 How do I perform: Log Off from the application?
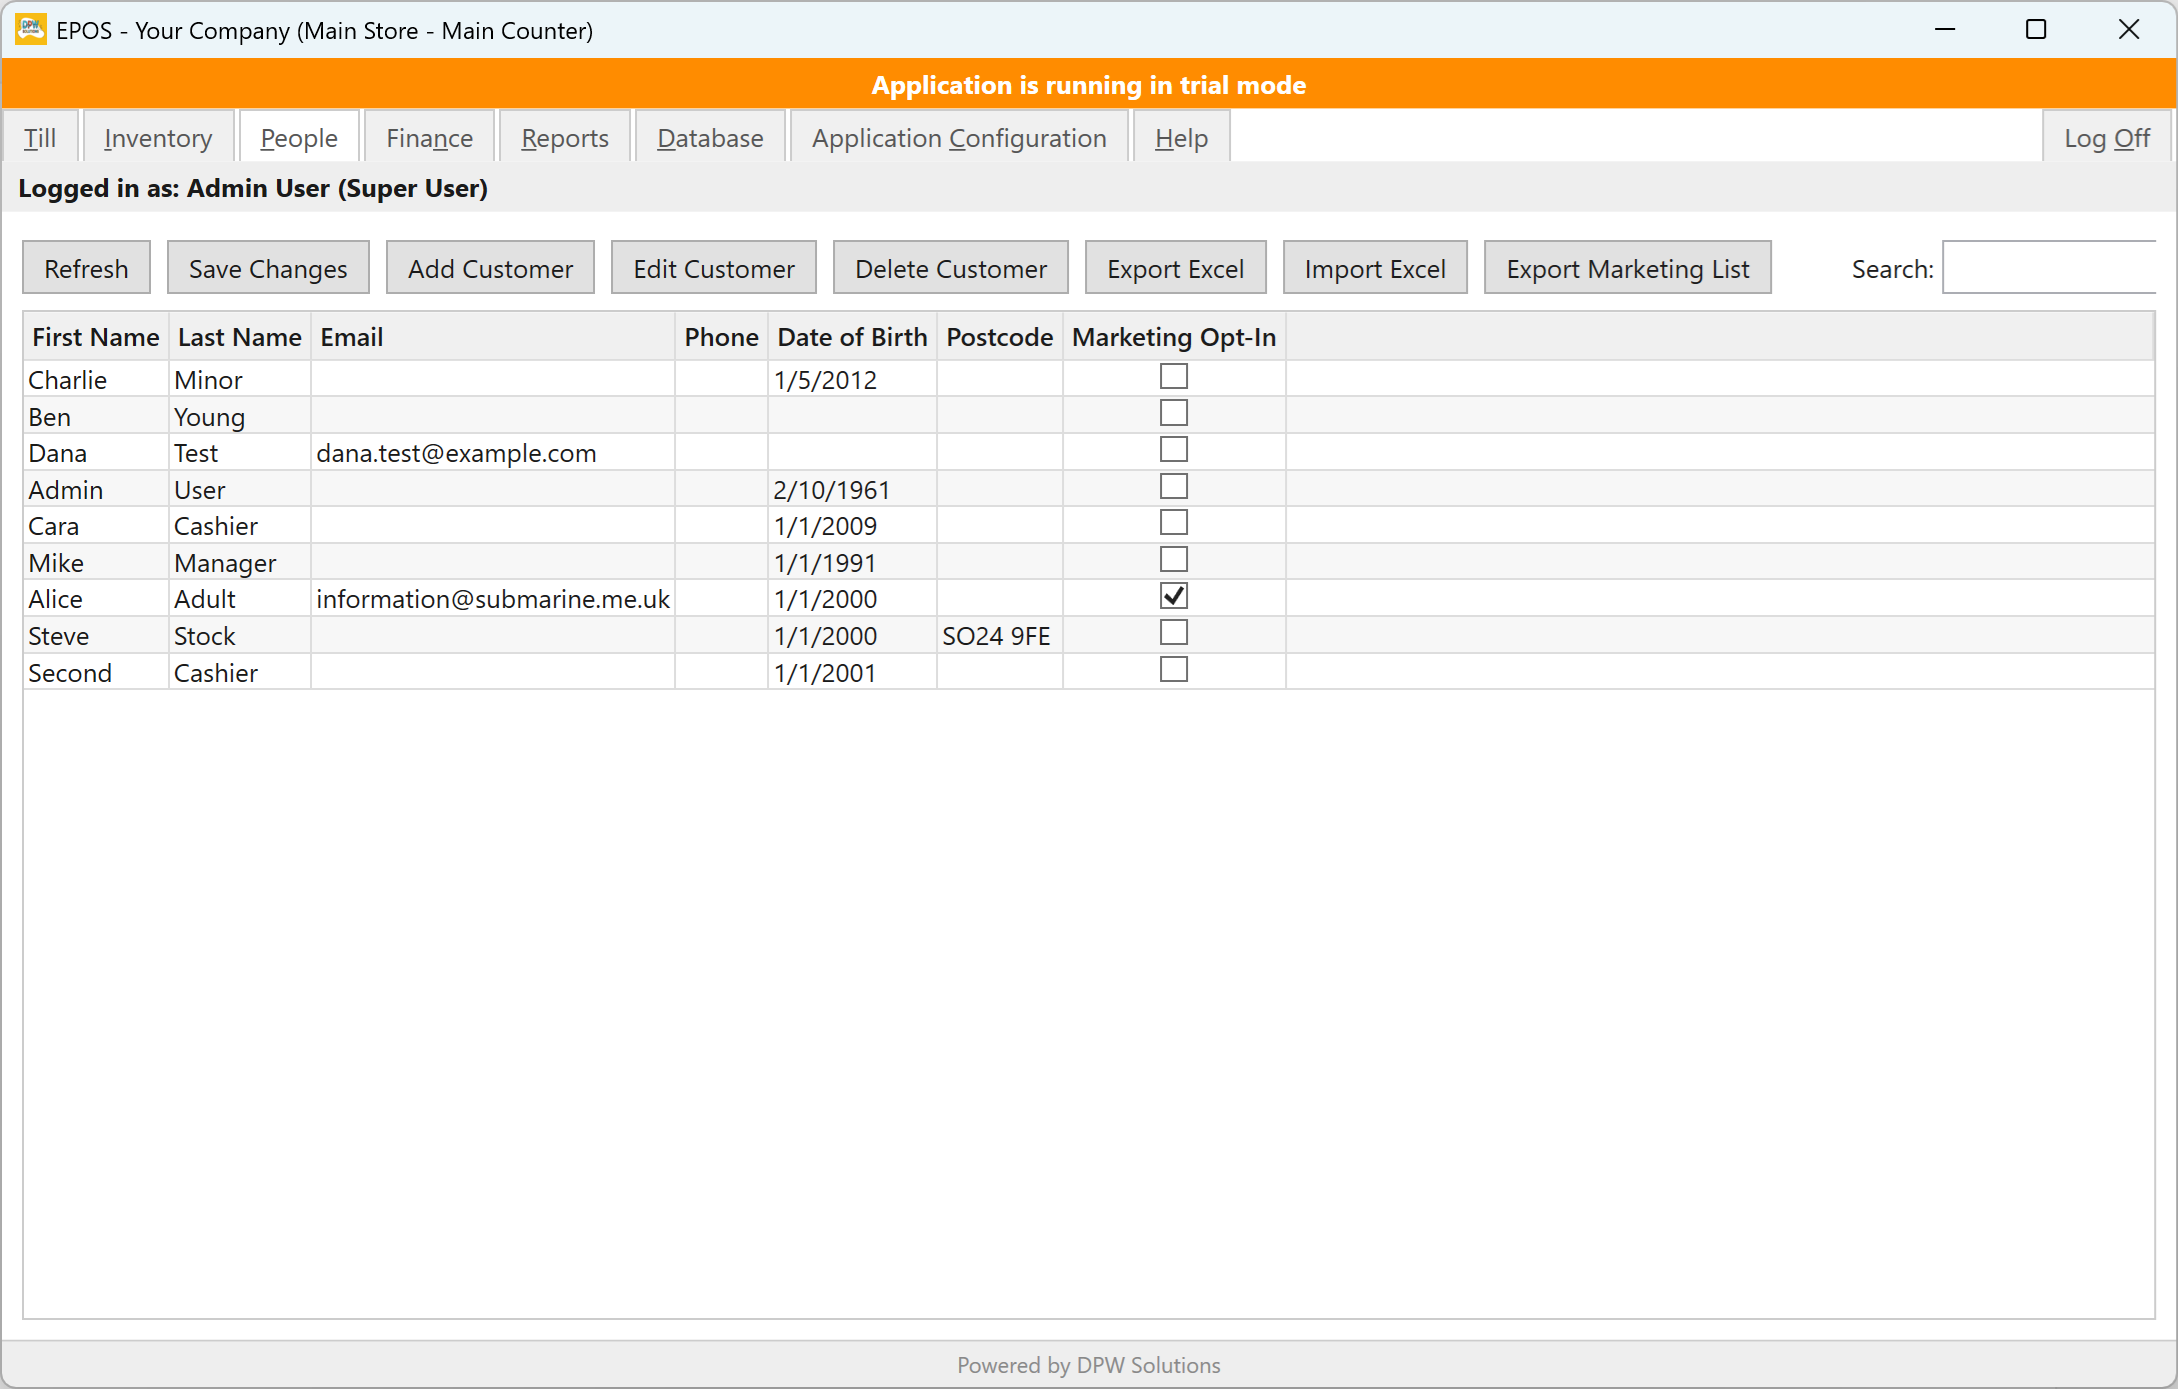click(x=2106, y=137)
